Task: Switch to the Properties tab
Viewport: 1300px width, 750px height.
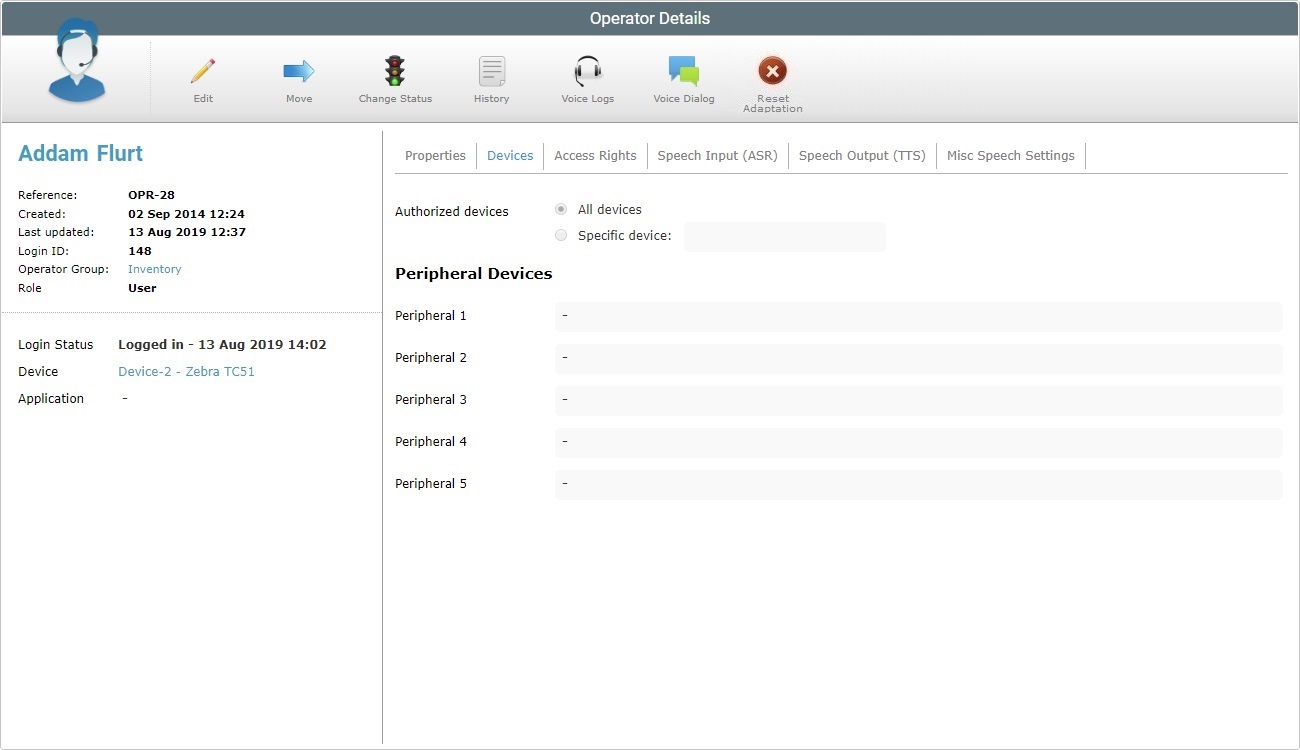Action: (435, 155)
